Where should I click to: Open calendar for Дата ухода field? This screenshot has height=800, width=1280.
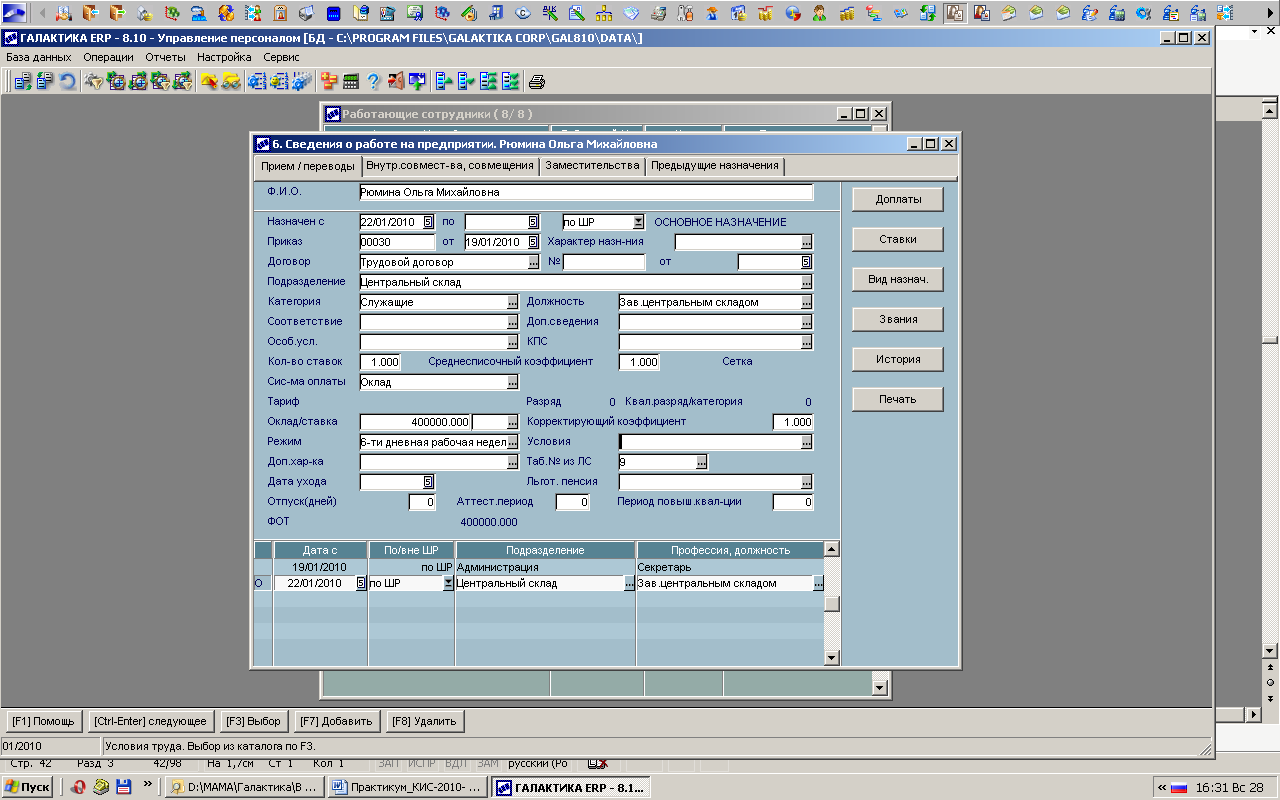(428, 482)
